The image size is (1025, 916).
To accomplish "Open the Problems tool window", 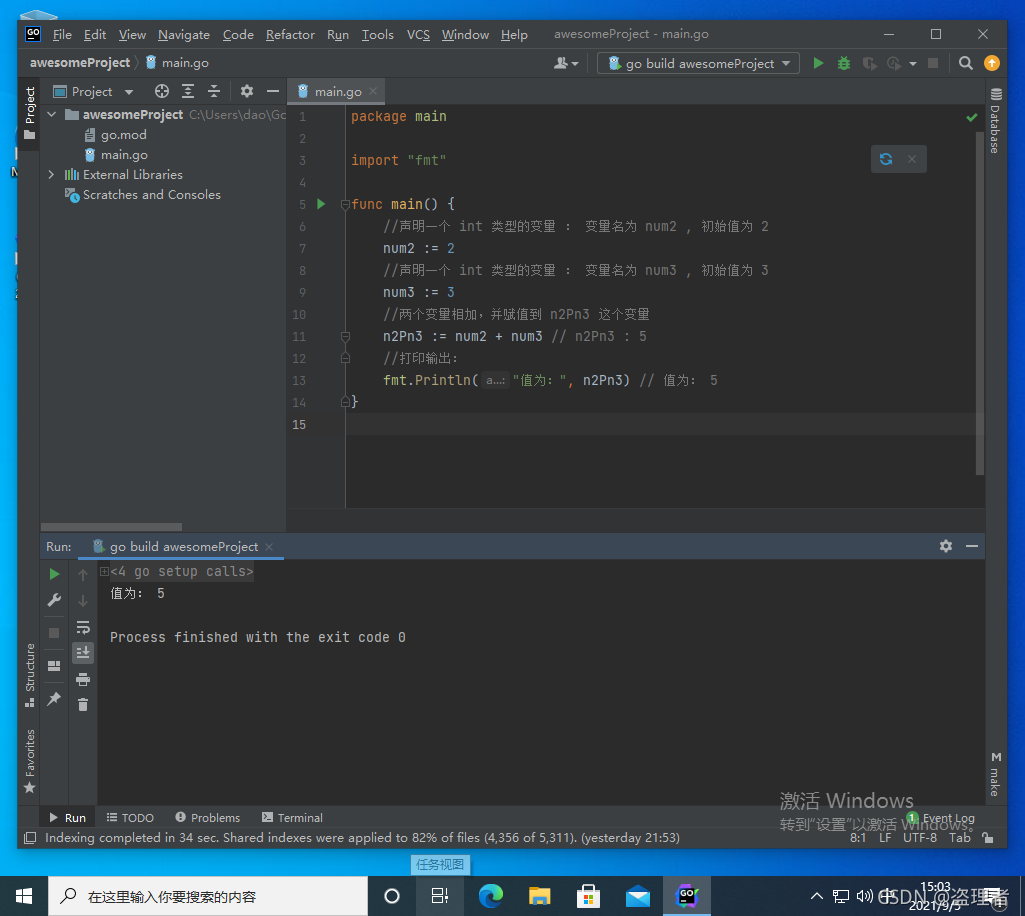I will coord(208,817).
